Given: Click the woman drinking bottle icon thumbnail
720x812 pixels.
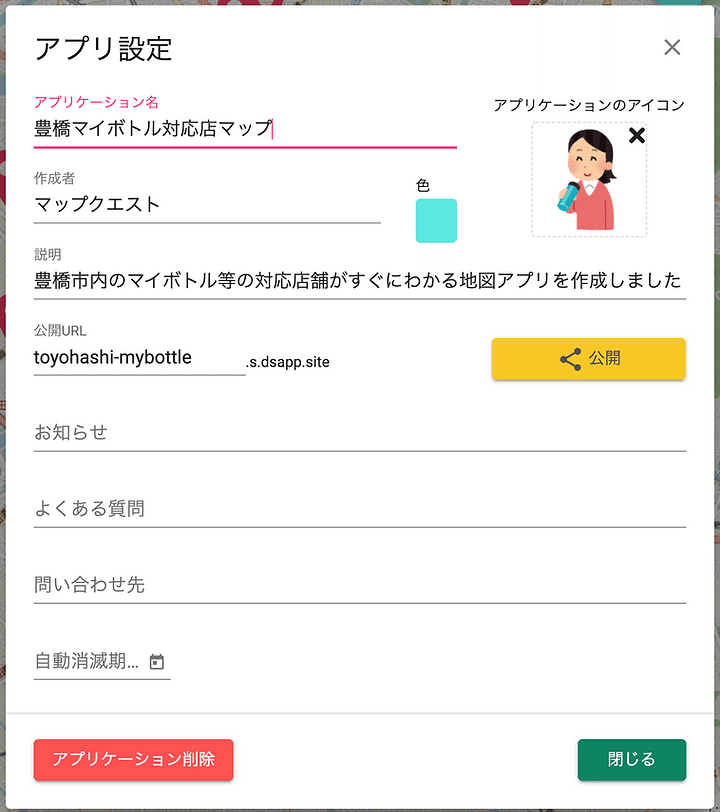Looking at the screenshot, I should tap(589, 180).
